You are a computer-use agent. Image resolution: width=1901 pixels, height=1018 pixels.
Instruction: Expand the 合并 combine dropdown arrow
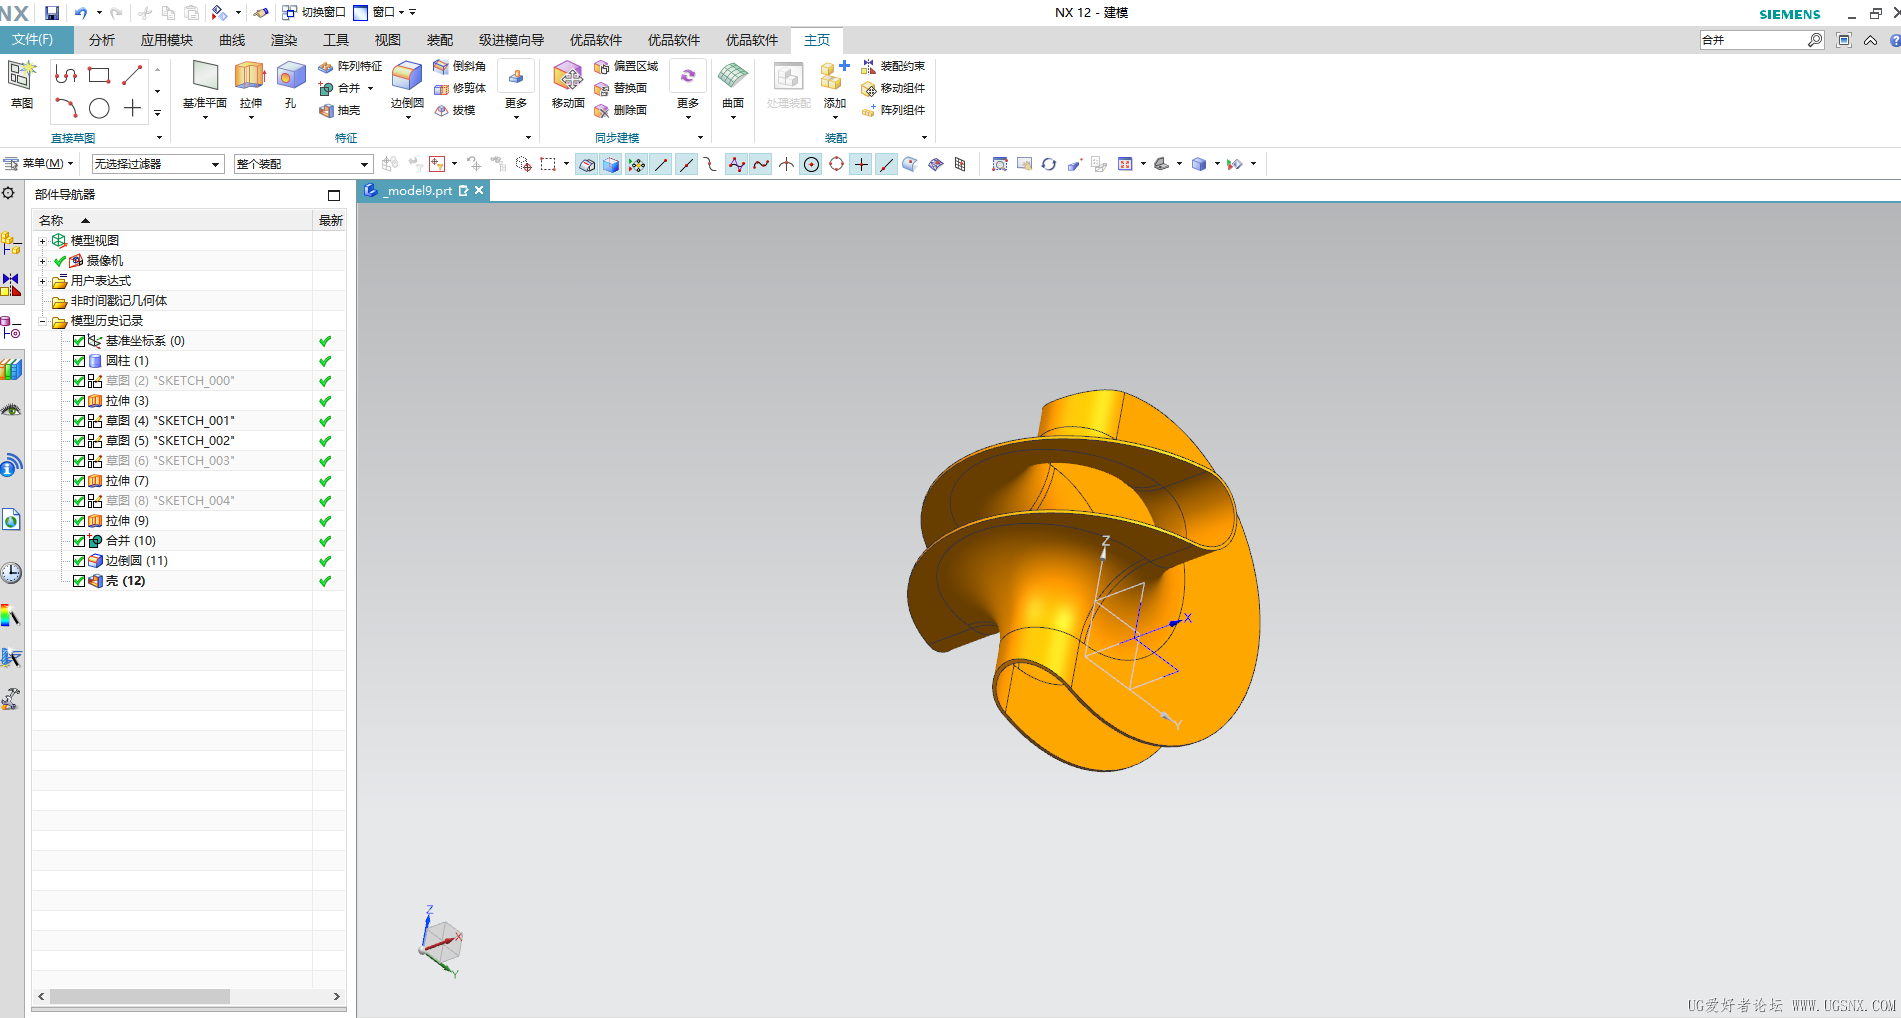click(x=370, y=88)
